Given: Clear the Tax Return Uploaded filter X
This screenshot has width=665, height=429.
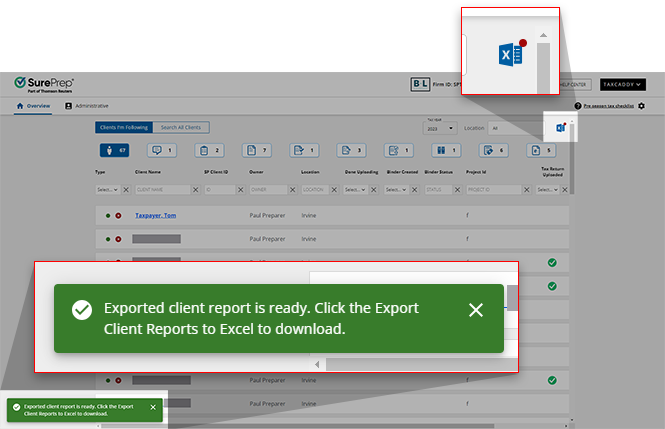Looking at the screenshot, I should click(x=565, y=189).
